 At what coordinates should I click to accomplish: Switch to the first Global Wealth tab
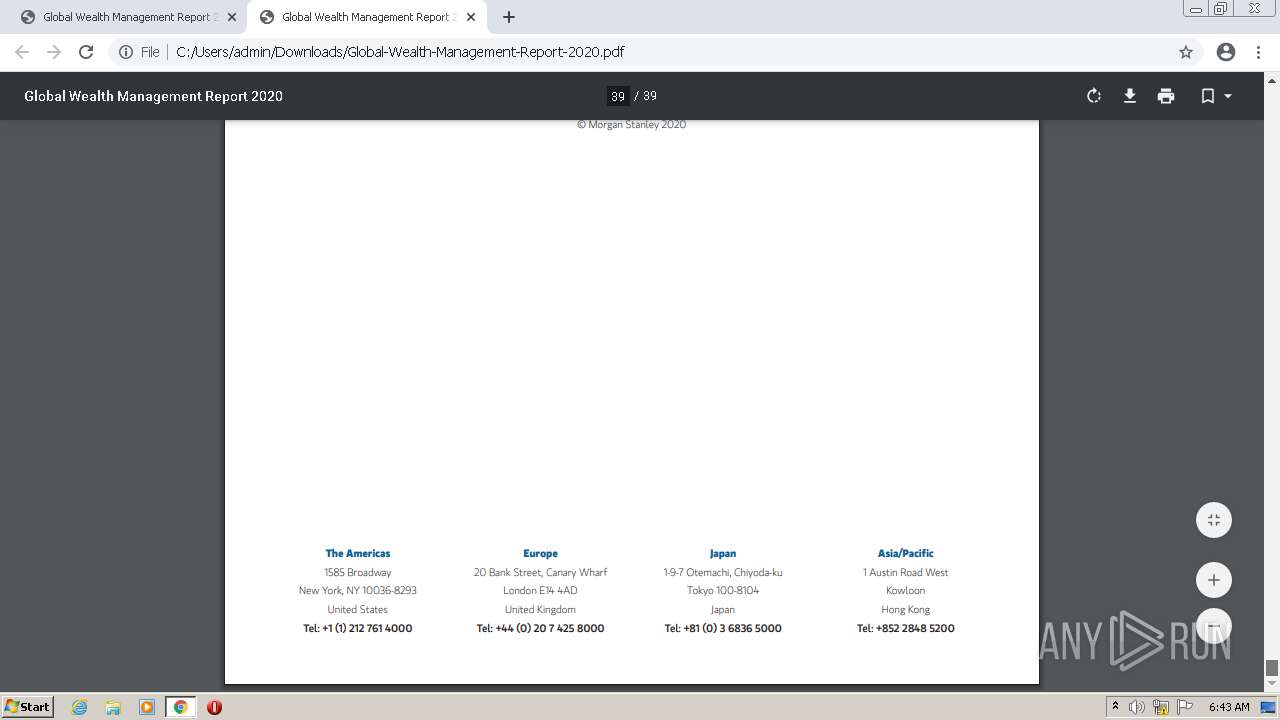[128, 17]
